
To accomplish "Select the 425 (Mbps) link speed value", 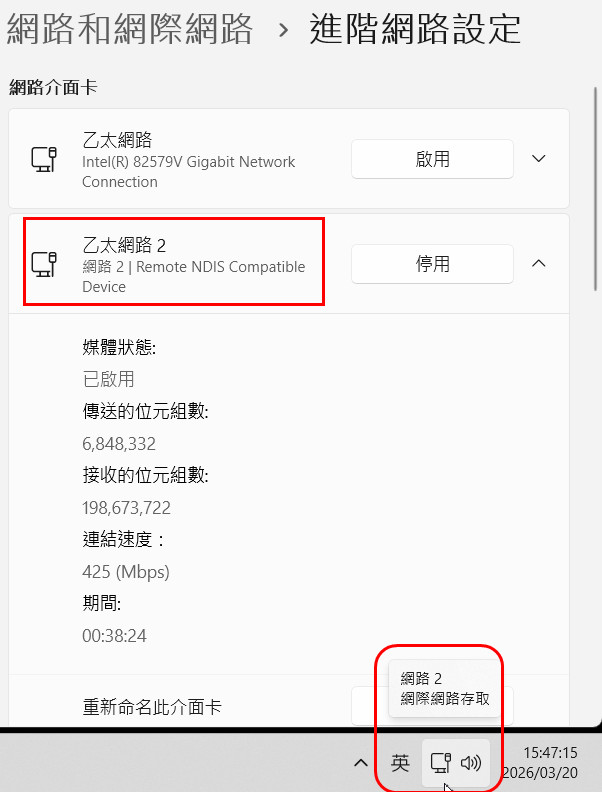I will (x=126, y=572).
